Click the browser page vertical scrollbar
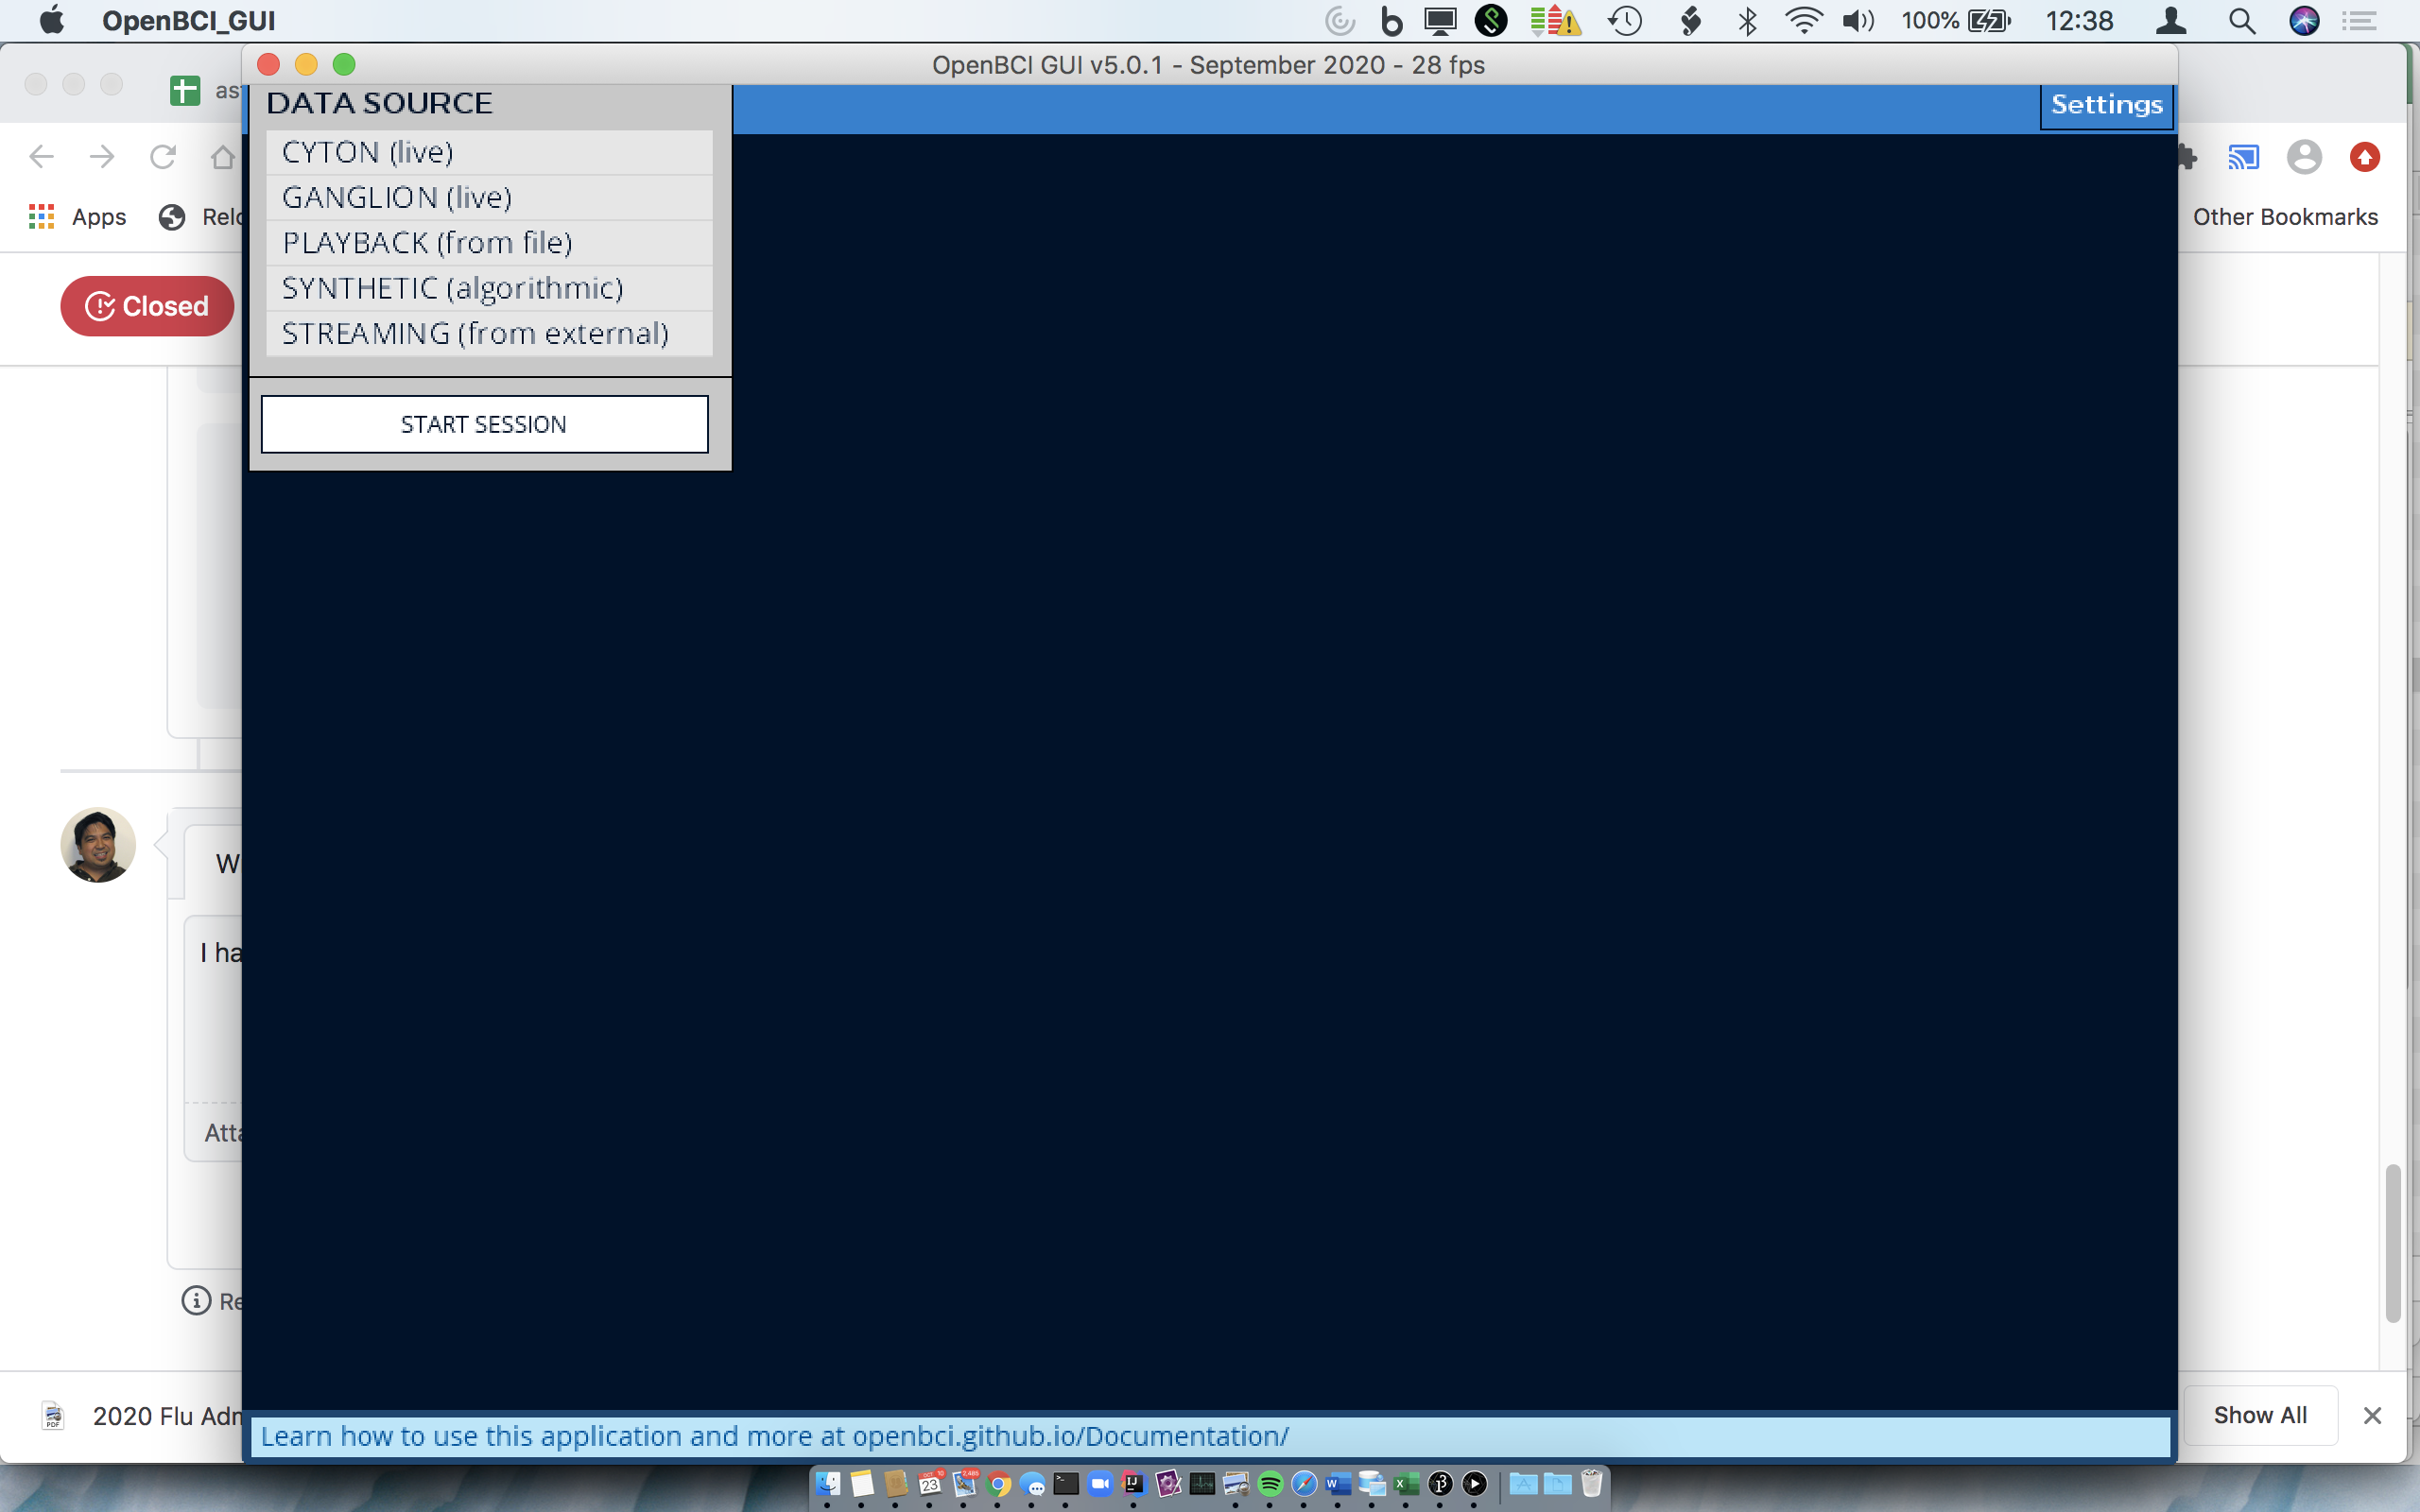This screenshot has height=1512, width=2420. tap(2392, 1243)
